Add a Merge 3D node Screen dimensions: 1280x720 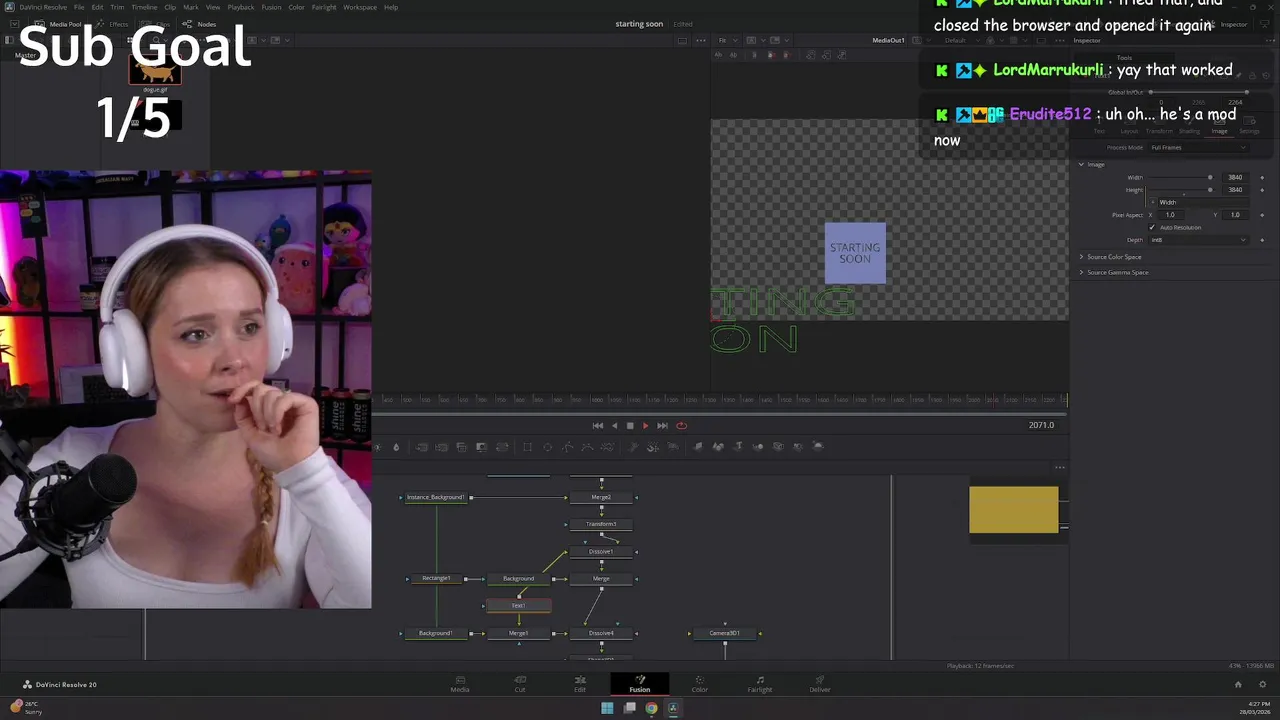point(758,446)
